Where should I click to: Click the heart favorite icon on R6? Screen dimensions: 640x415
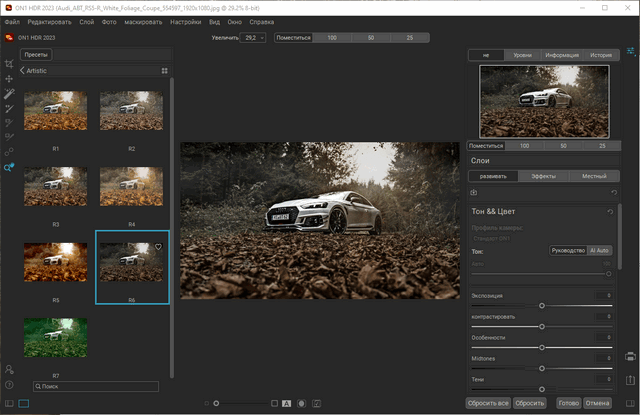tap(159, 246)
